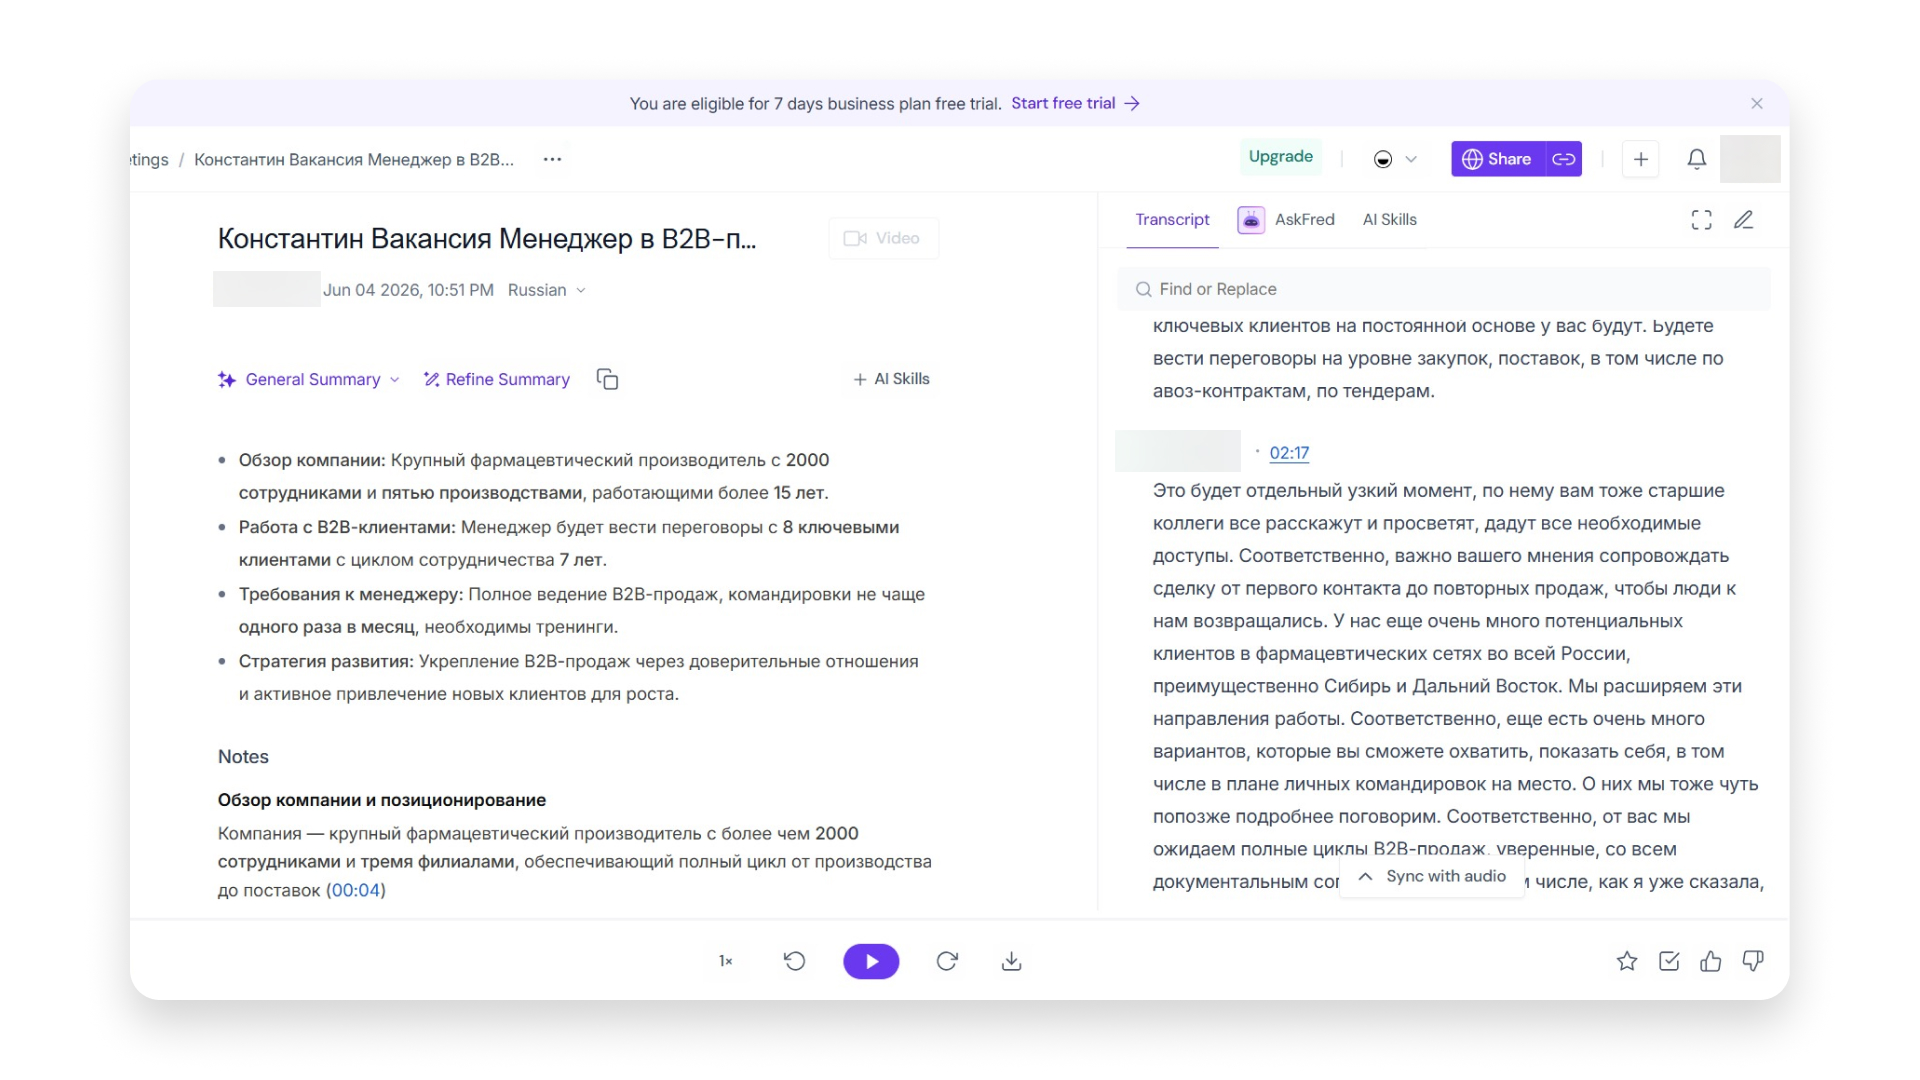Focus the Find or Replace field
This screenshot has width=1920, height=1080.
[x=1443, y=289]
